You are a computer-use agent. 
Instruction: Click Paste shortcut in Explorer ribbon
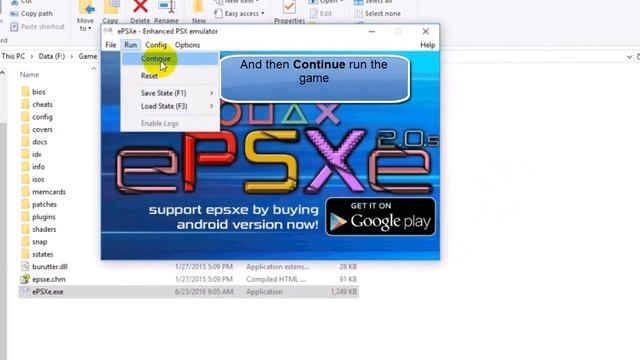tap(38, 27)
